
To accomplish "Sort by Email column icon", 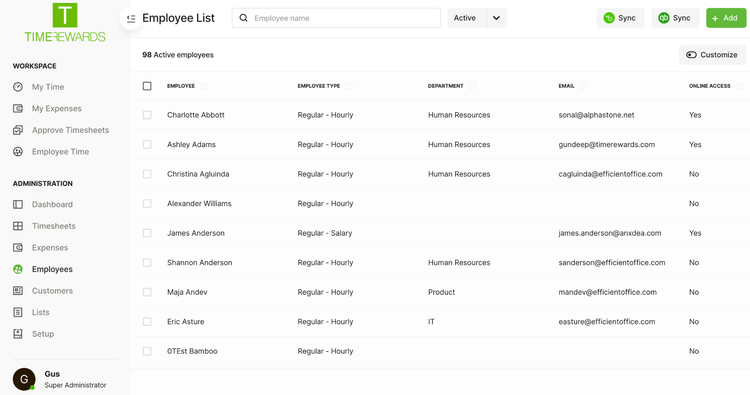I will [584, 86].
